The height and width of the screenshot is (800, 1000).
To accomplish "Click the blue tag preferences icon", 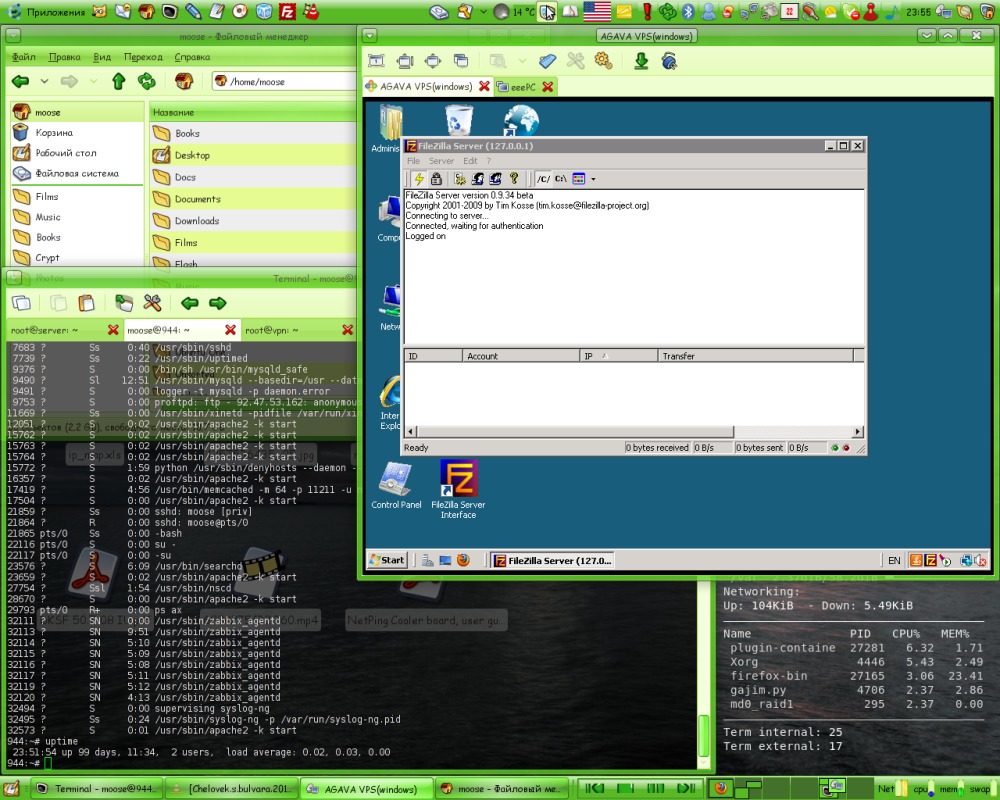I will [547, 61].
